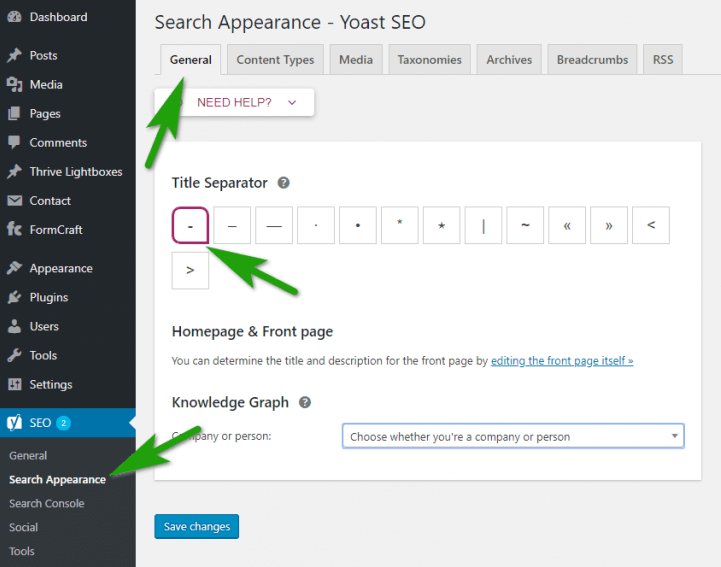Open Social in the SEO submenu
Screen dimensions: 721x567
point(23,527)
